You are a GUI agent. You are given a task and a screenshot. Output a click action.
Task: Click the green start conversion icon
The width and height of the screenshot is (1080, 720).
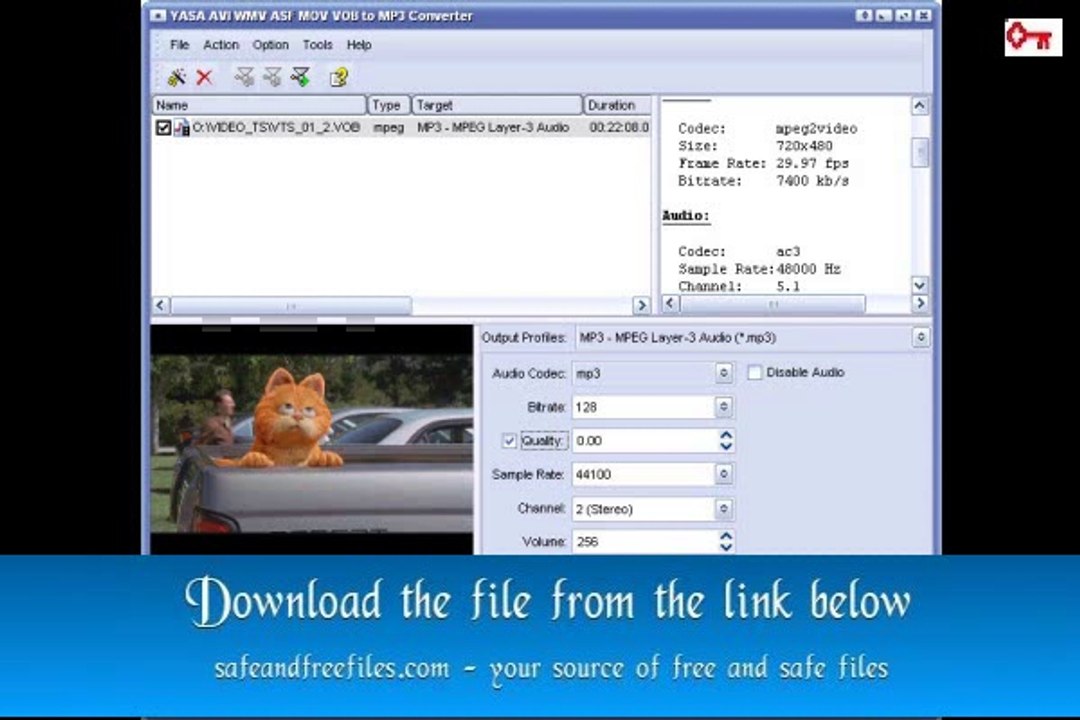[x=300, y=77]
